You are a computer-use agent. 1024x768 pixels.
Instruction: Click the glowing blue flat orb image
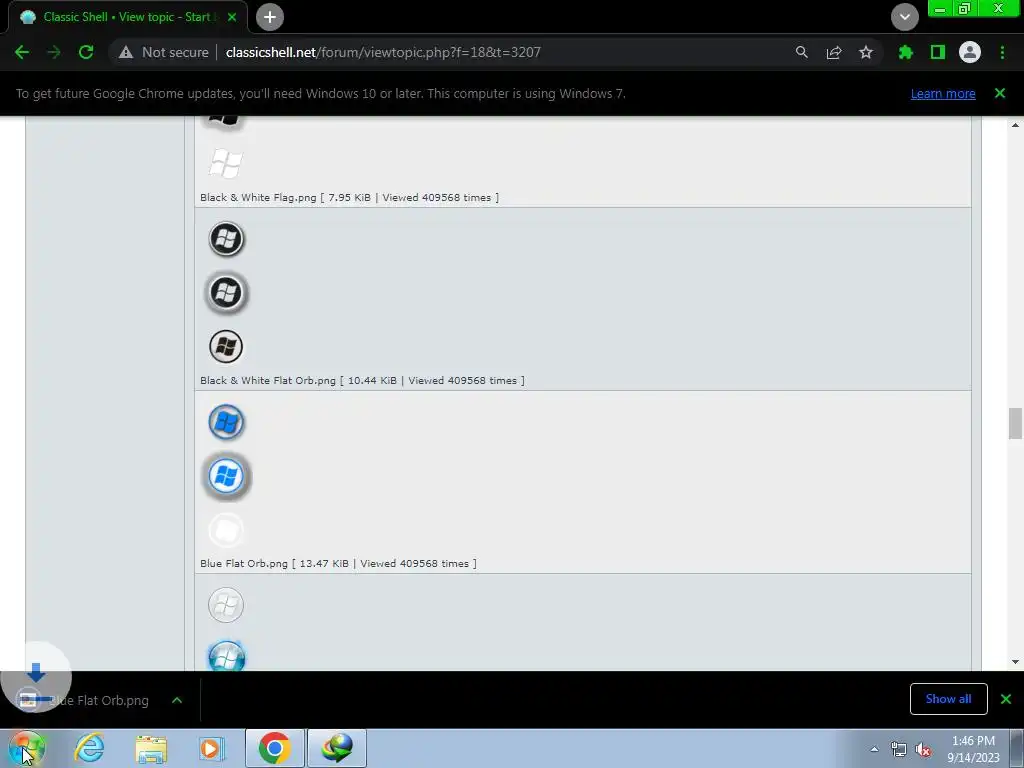coord(226,476)
